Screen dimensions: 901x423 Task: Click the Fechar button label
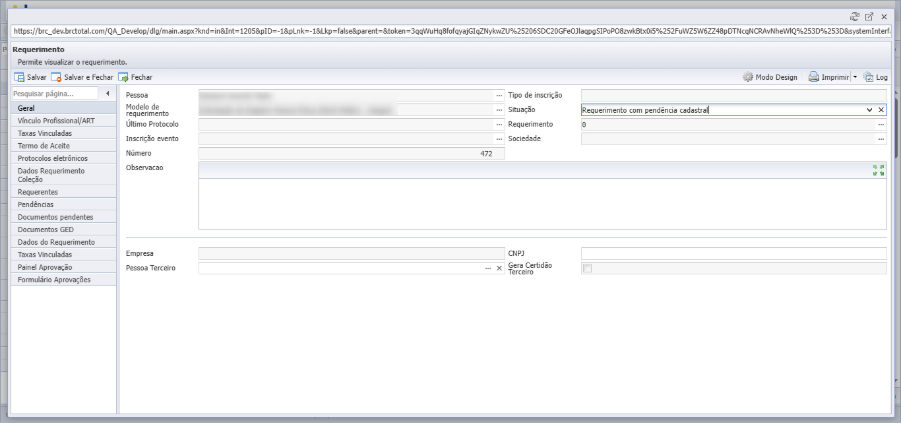(141, 77)
